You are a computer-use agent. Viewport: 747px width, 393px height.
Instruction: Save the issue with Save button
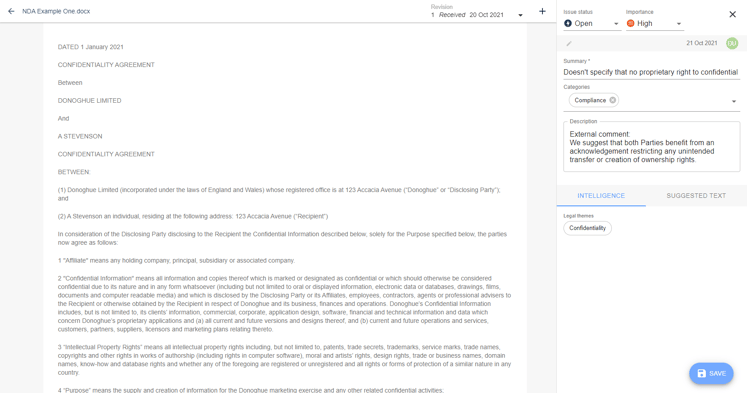click(711, 373)
